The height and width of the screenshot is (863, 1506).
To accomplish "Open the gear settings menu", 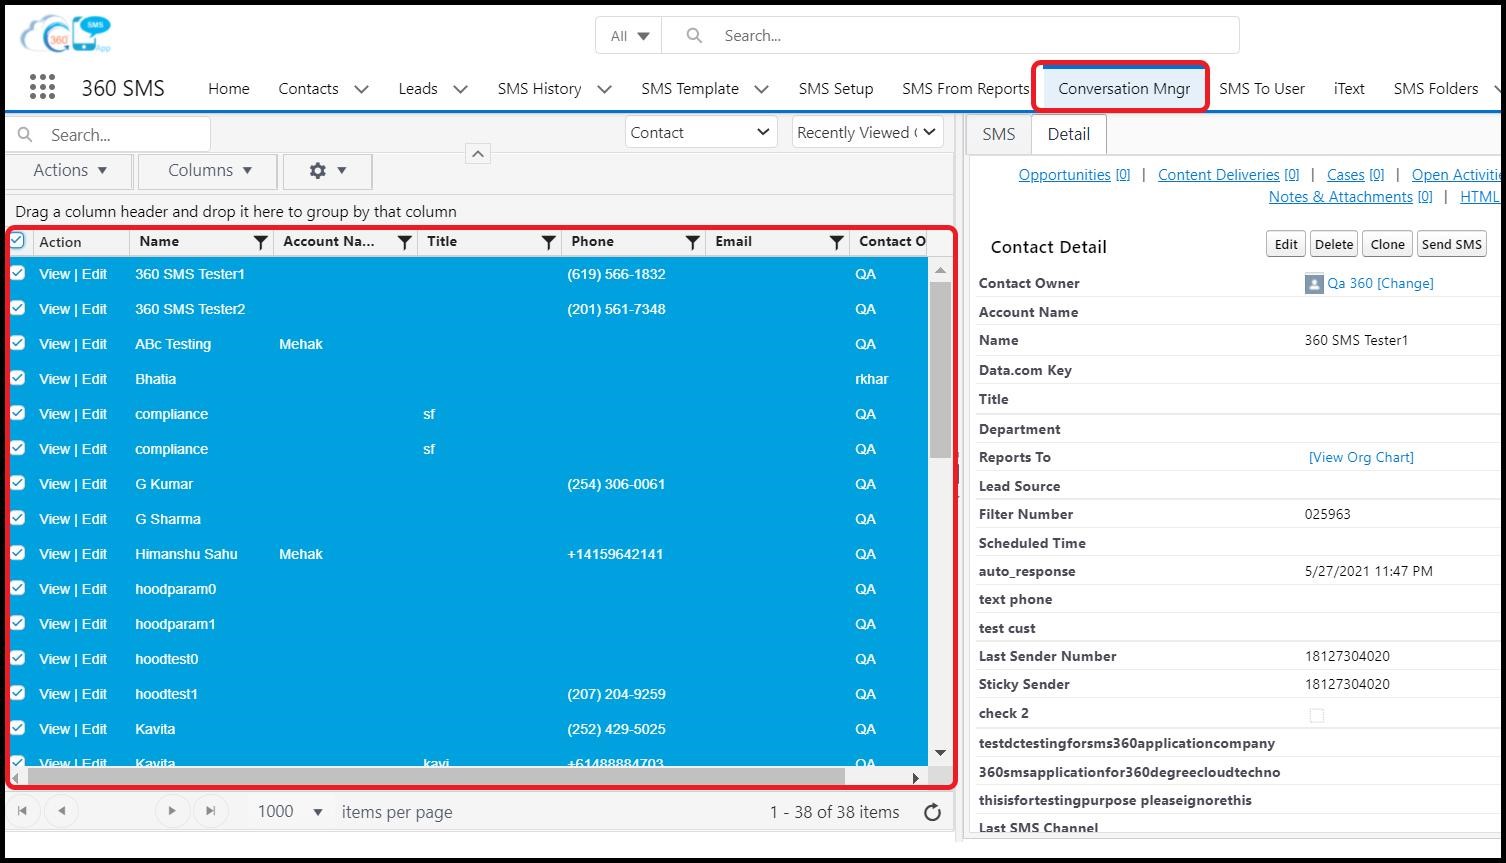I will point(328,171).
